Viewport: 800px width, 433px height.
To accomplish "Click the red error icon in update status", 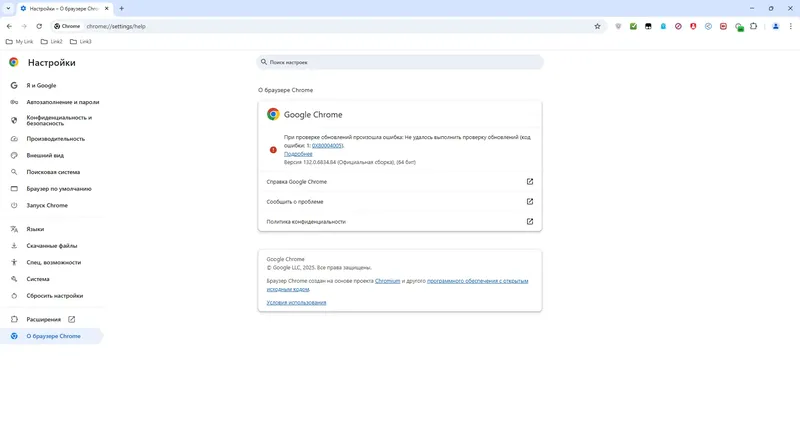I will coord(273,150).
